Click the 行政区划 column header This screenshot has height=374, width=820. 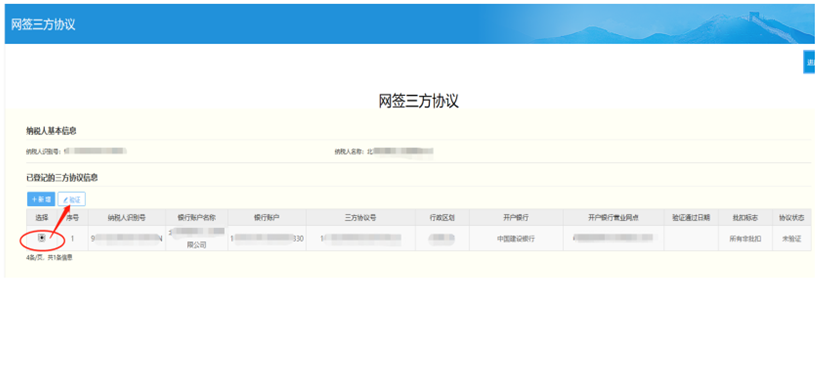coord(442,218)
